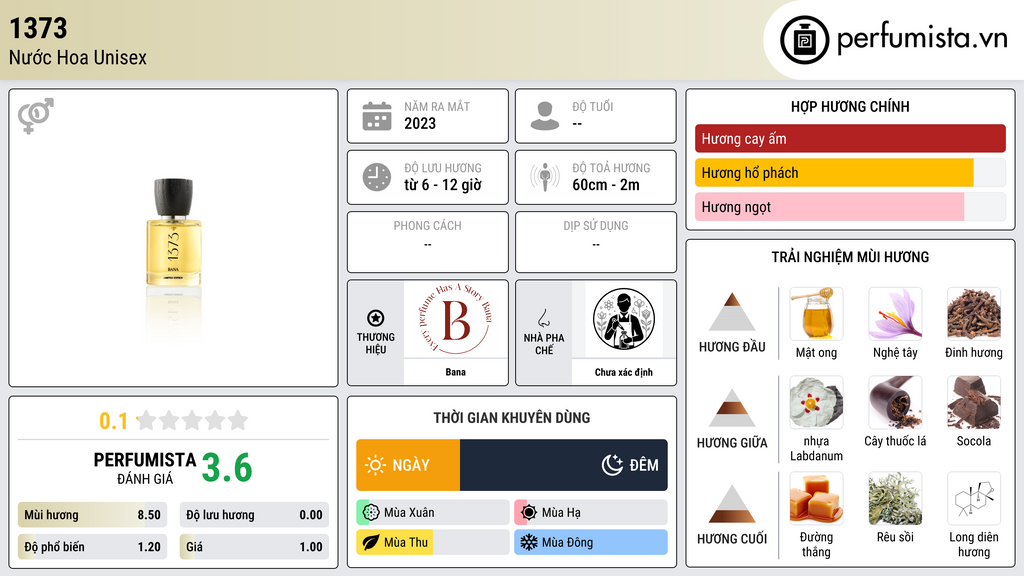Click the release year 2023 value

(x=420, y=124)
